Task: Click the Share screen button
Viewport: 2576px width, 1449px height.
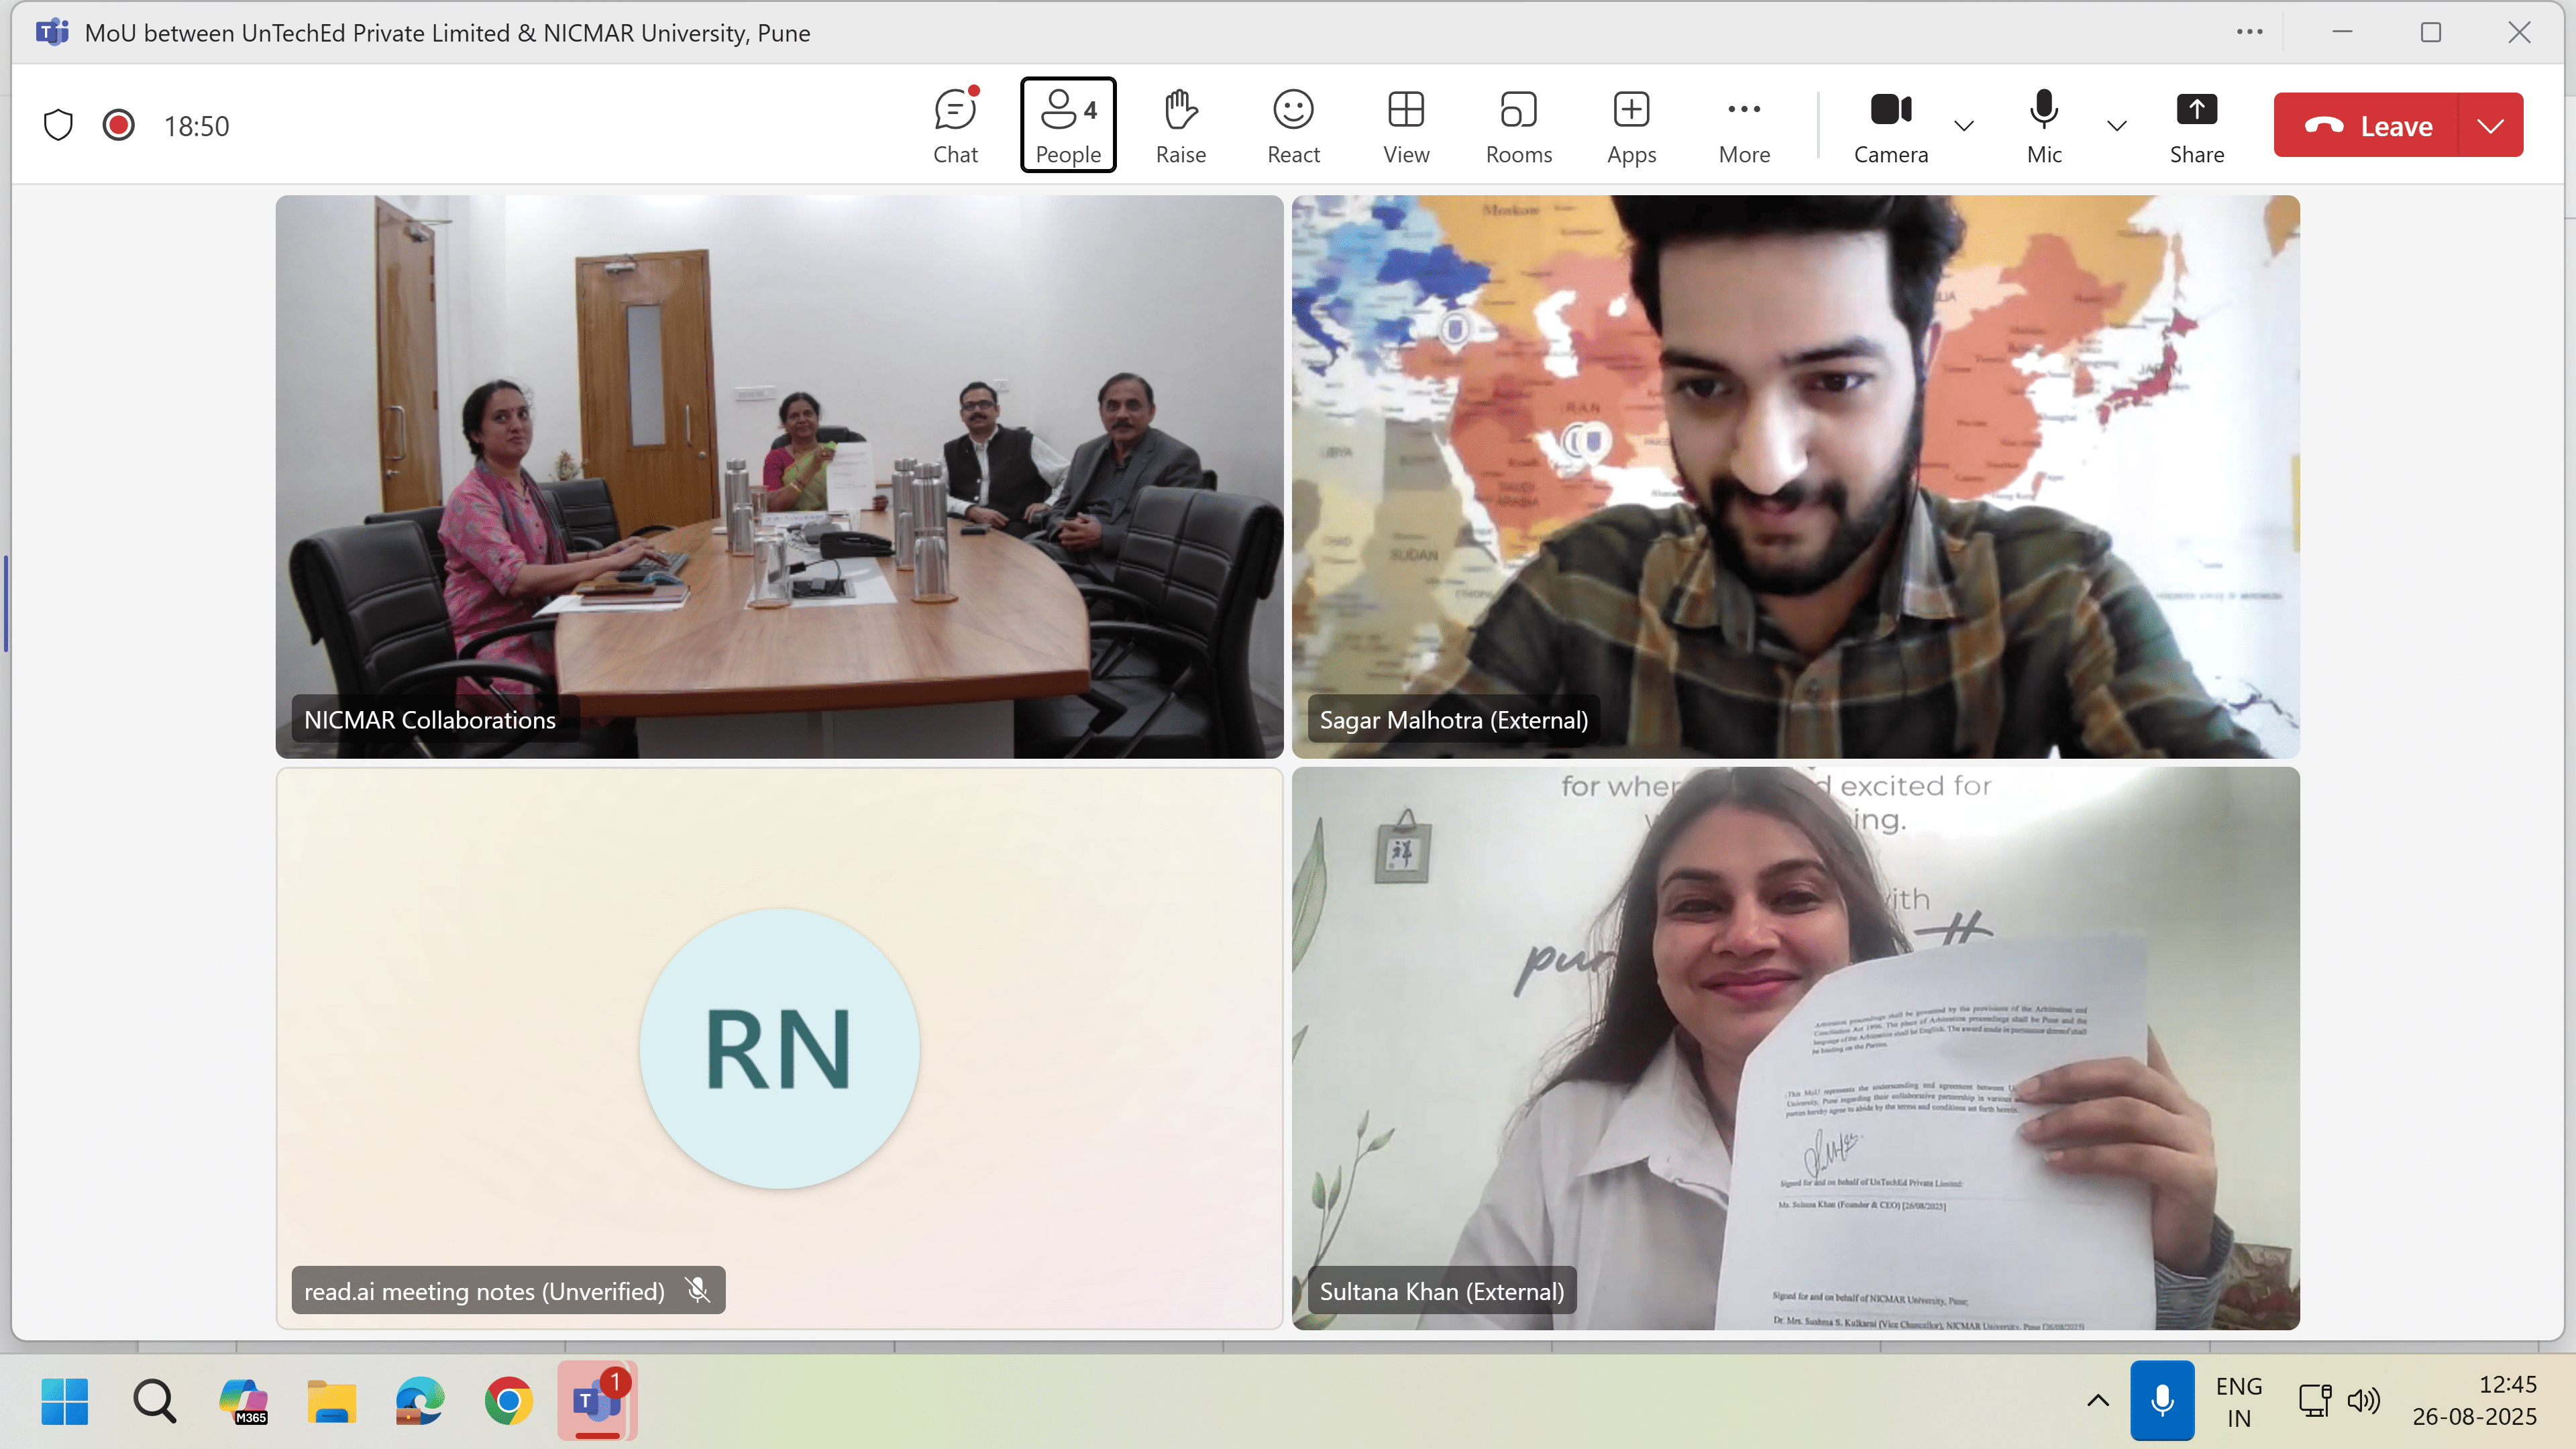Action: tap(2196, 125)
